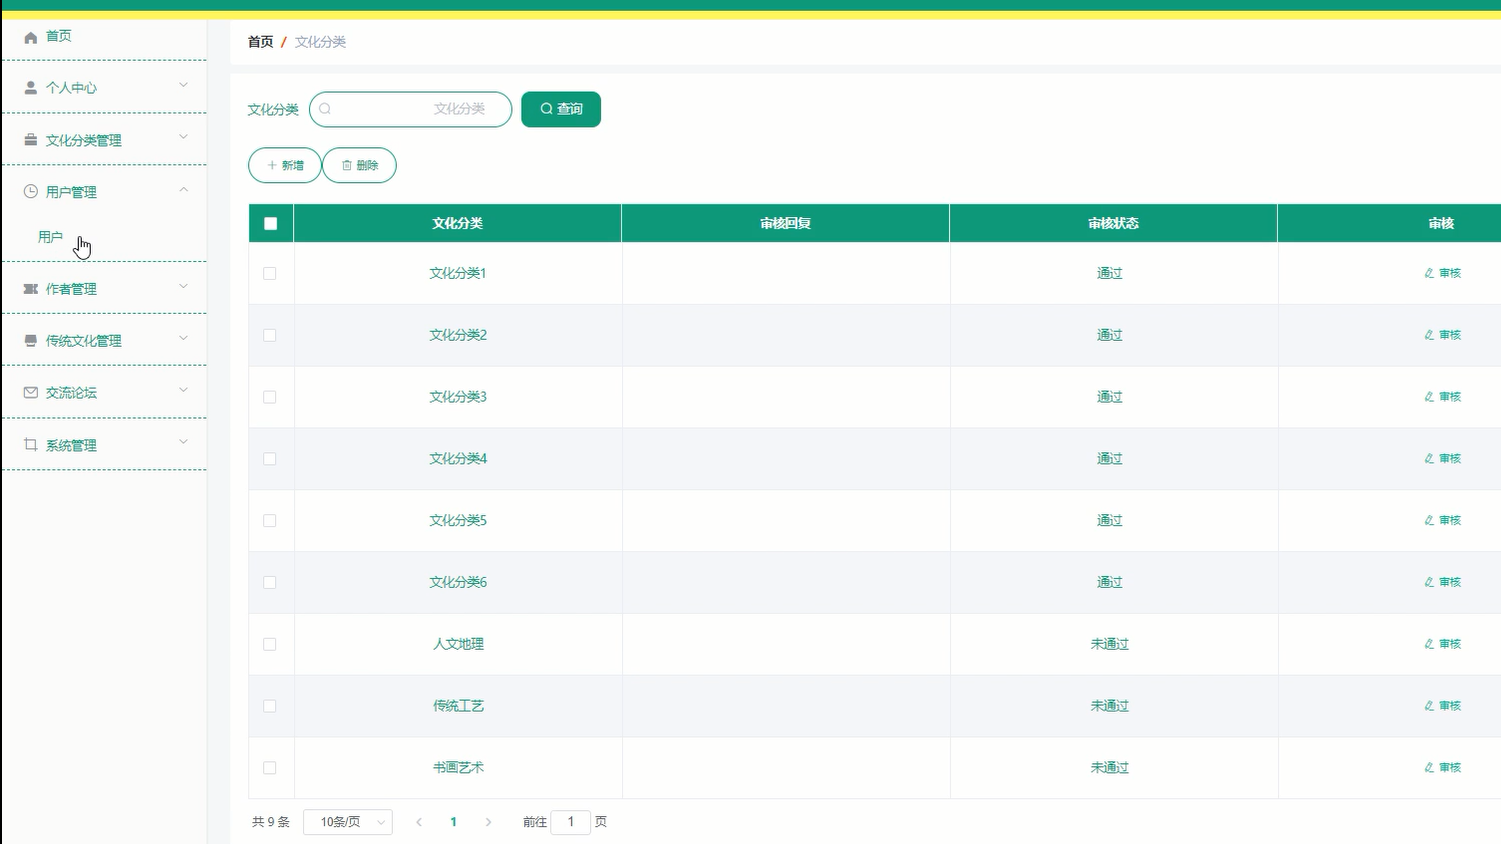Click the 删除 delete button
The height and width of the screenshot is (844, 1501).
pyautogui.click(x=360, y=165)
